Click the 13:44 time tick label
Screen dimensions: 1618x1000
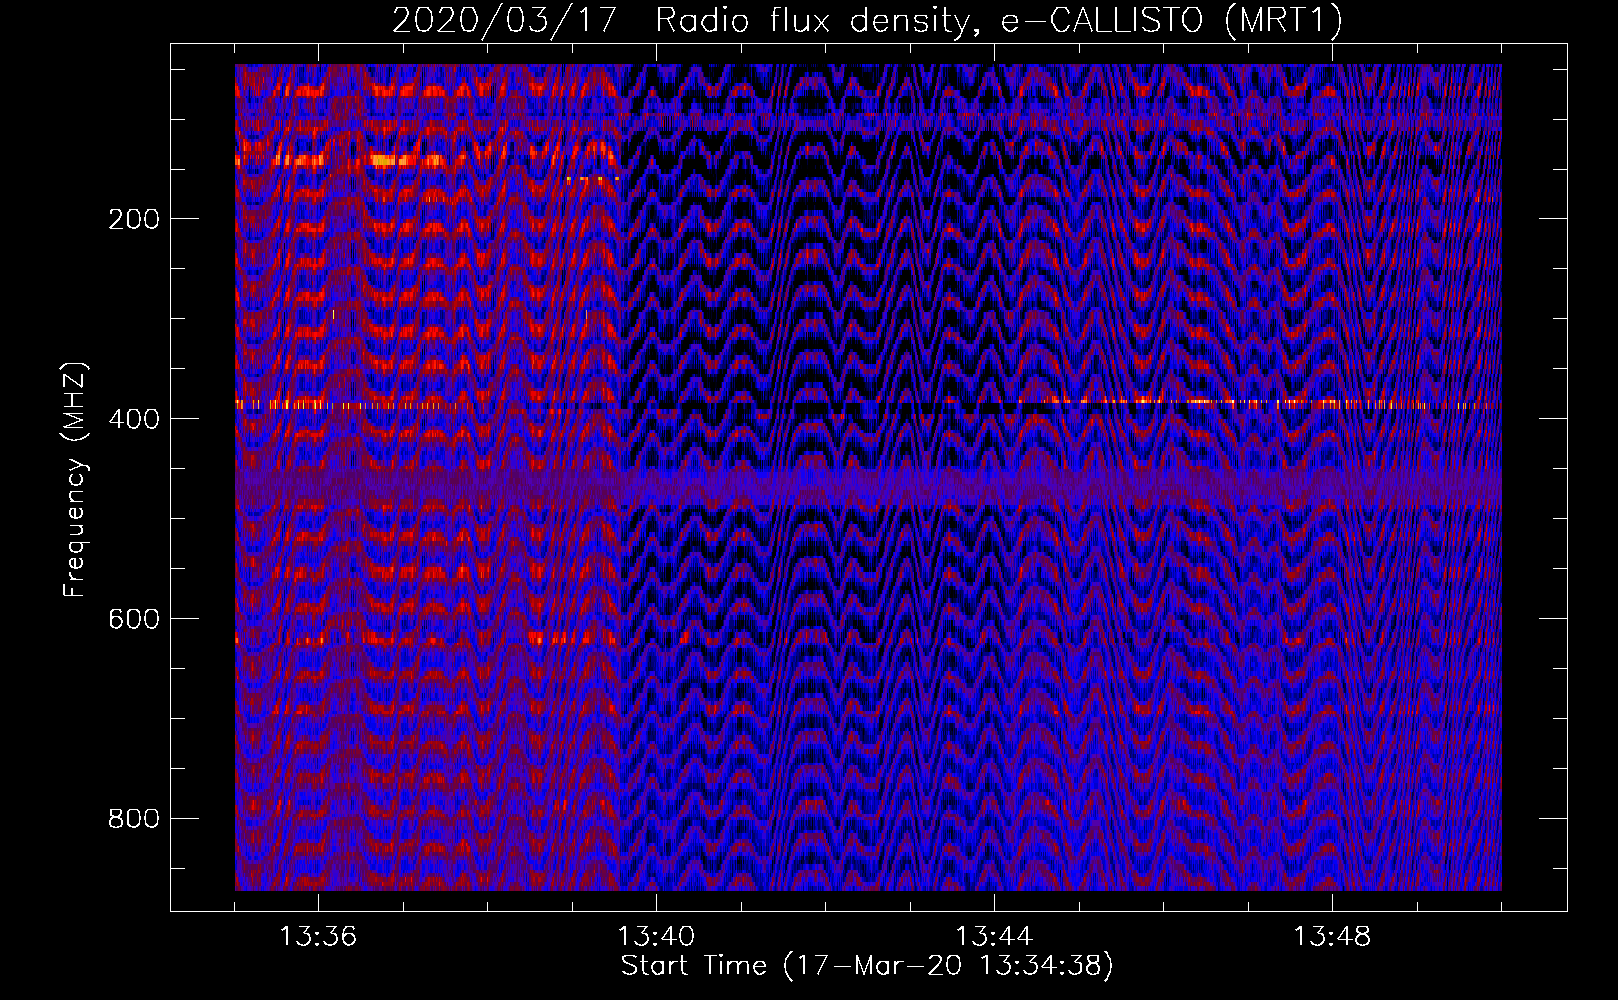(994, 937)
